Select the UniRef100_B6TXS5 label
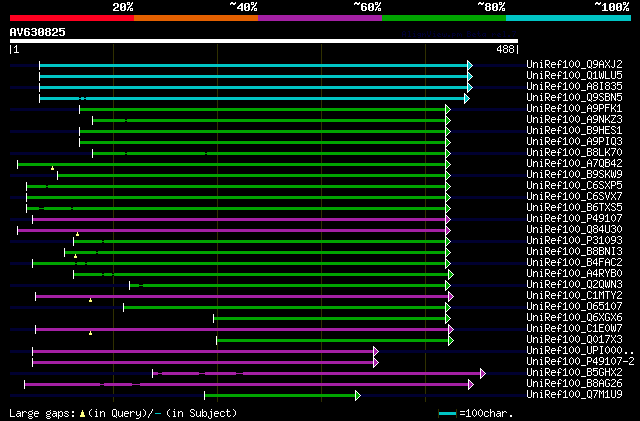The image size is (640, 421). [x=574, y=207]
